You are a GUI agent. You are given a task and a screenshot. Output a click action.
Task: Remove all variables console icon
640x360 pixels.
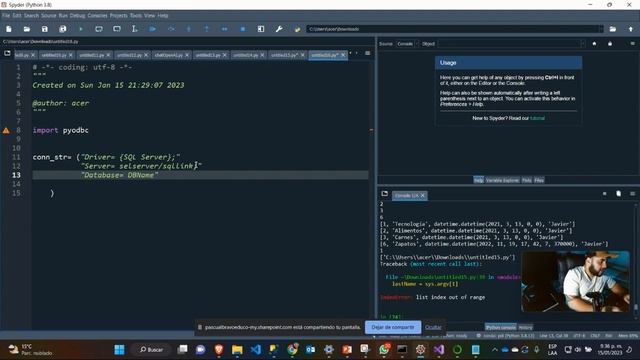click(618, 194)
